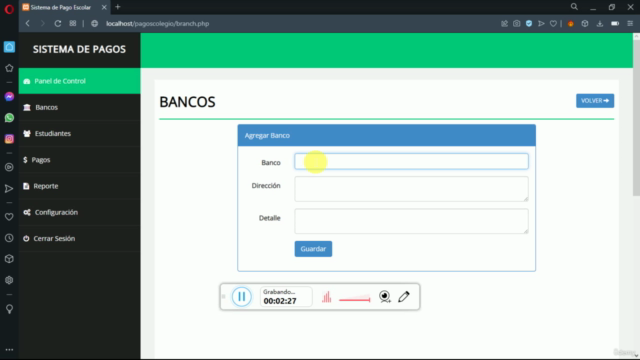Open bookmarks star in Opera sidebar
Screen dimensions: 640x360
(9, 68)
